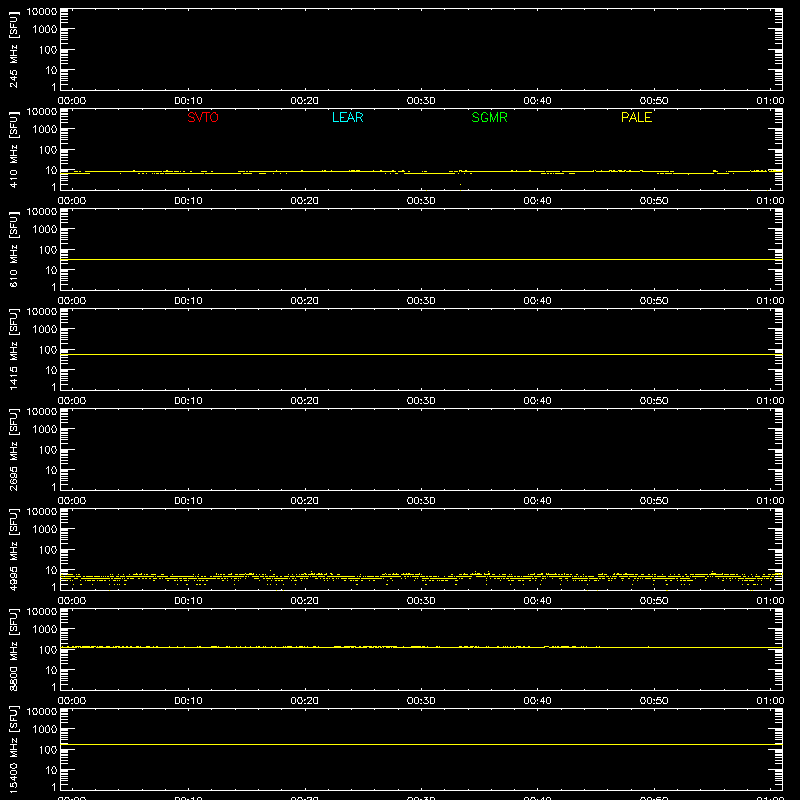Image resolution: width=800 pixels, height=800 pixels.
Task: Click the 00:40 time label under the 4995 MHz panel
Action: (537, 601)
